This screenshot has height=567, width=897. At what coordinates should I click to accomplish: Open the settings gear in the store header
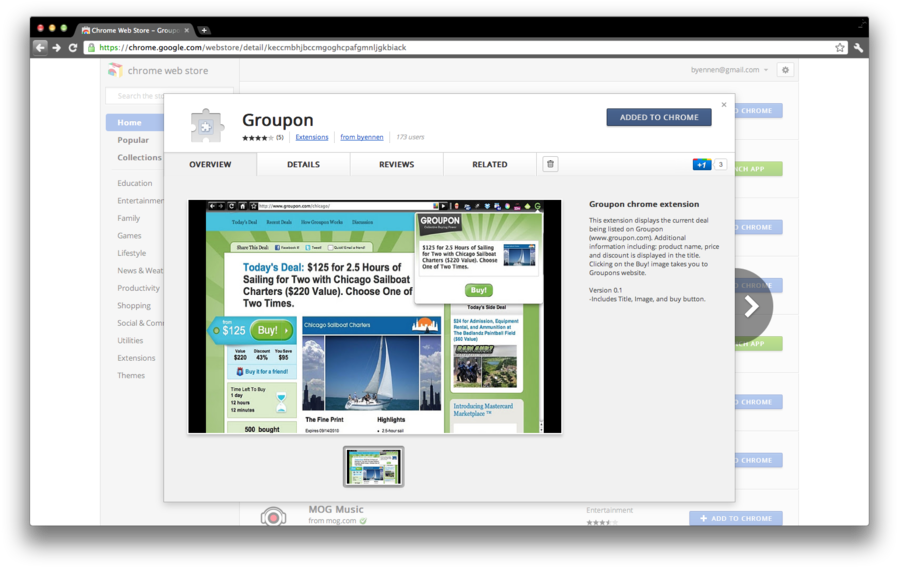pyautogui.click(x=785, y=70)
